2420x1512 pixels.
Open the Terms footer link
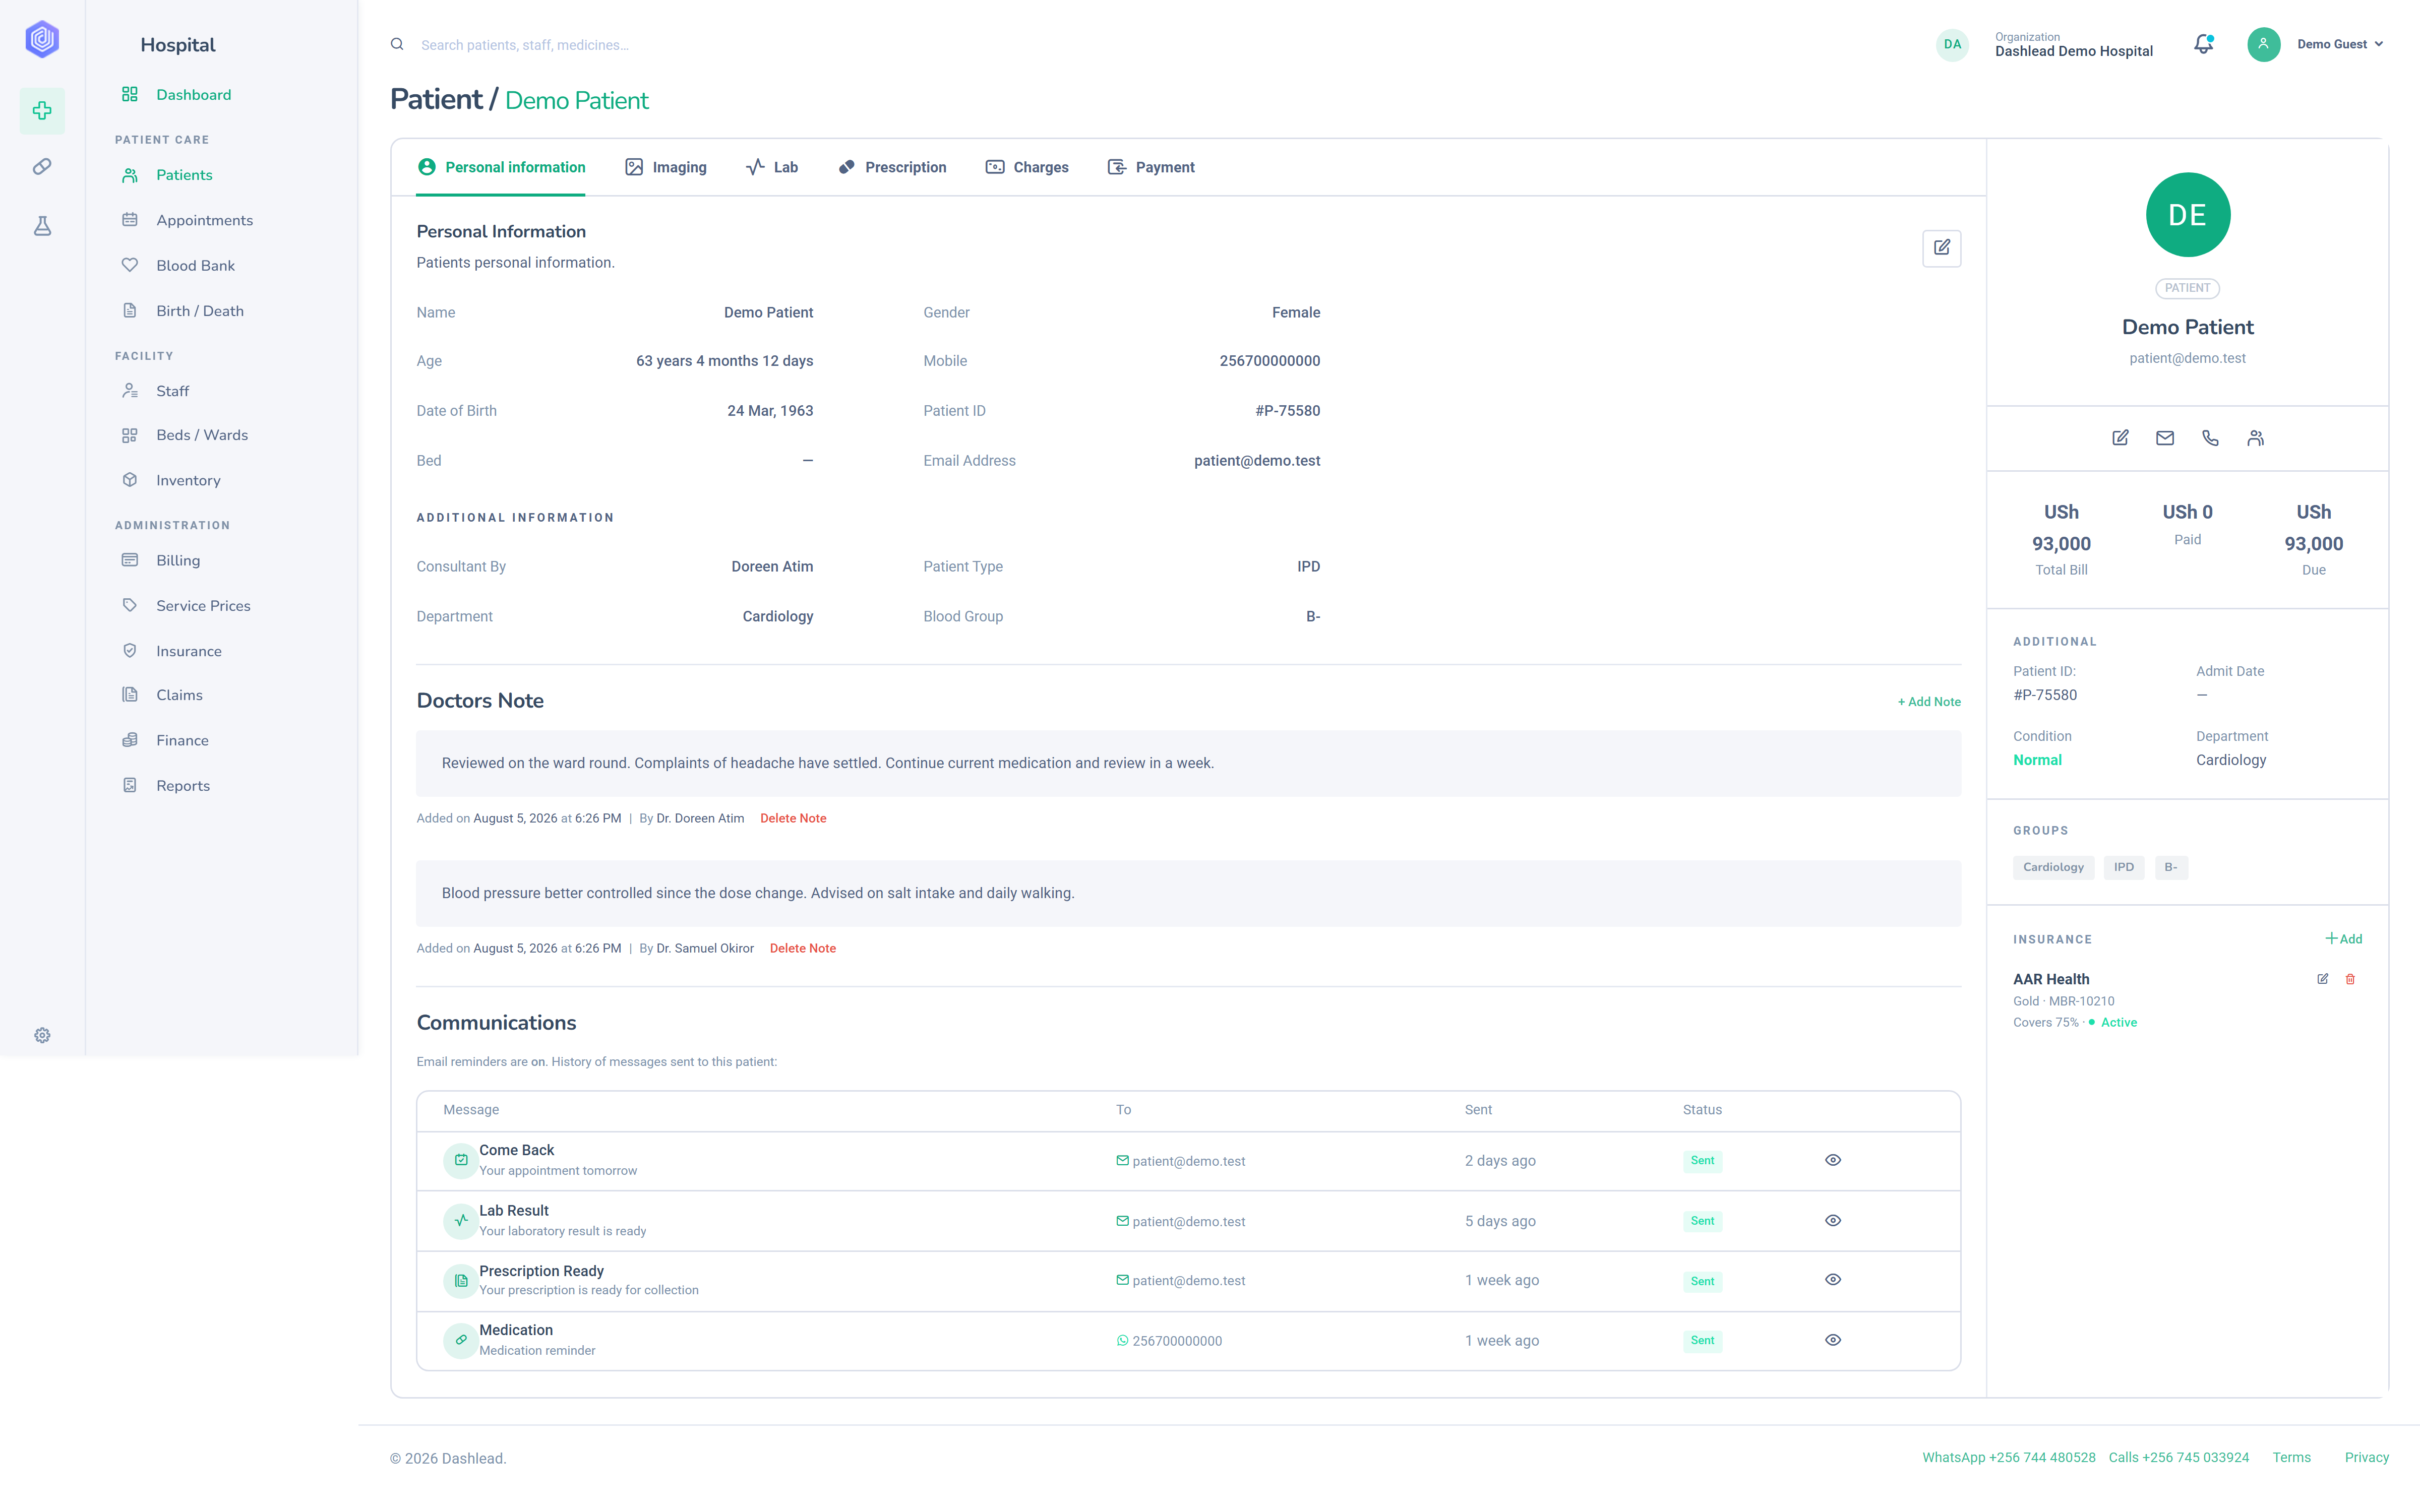2291,1457
